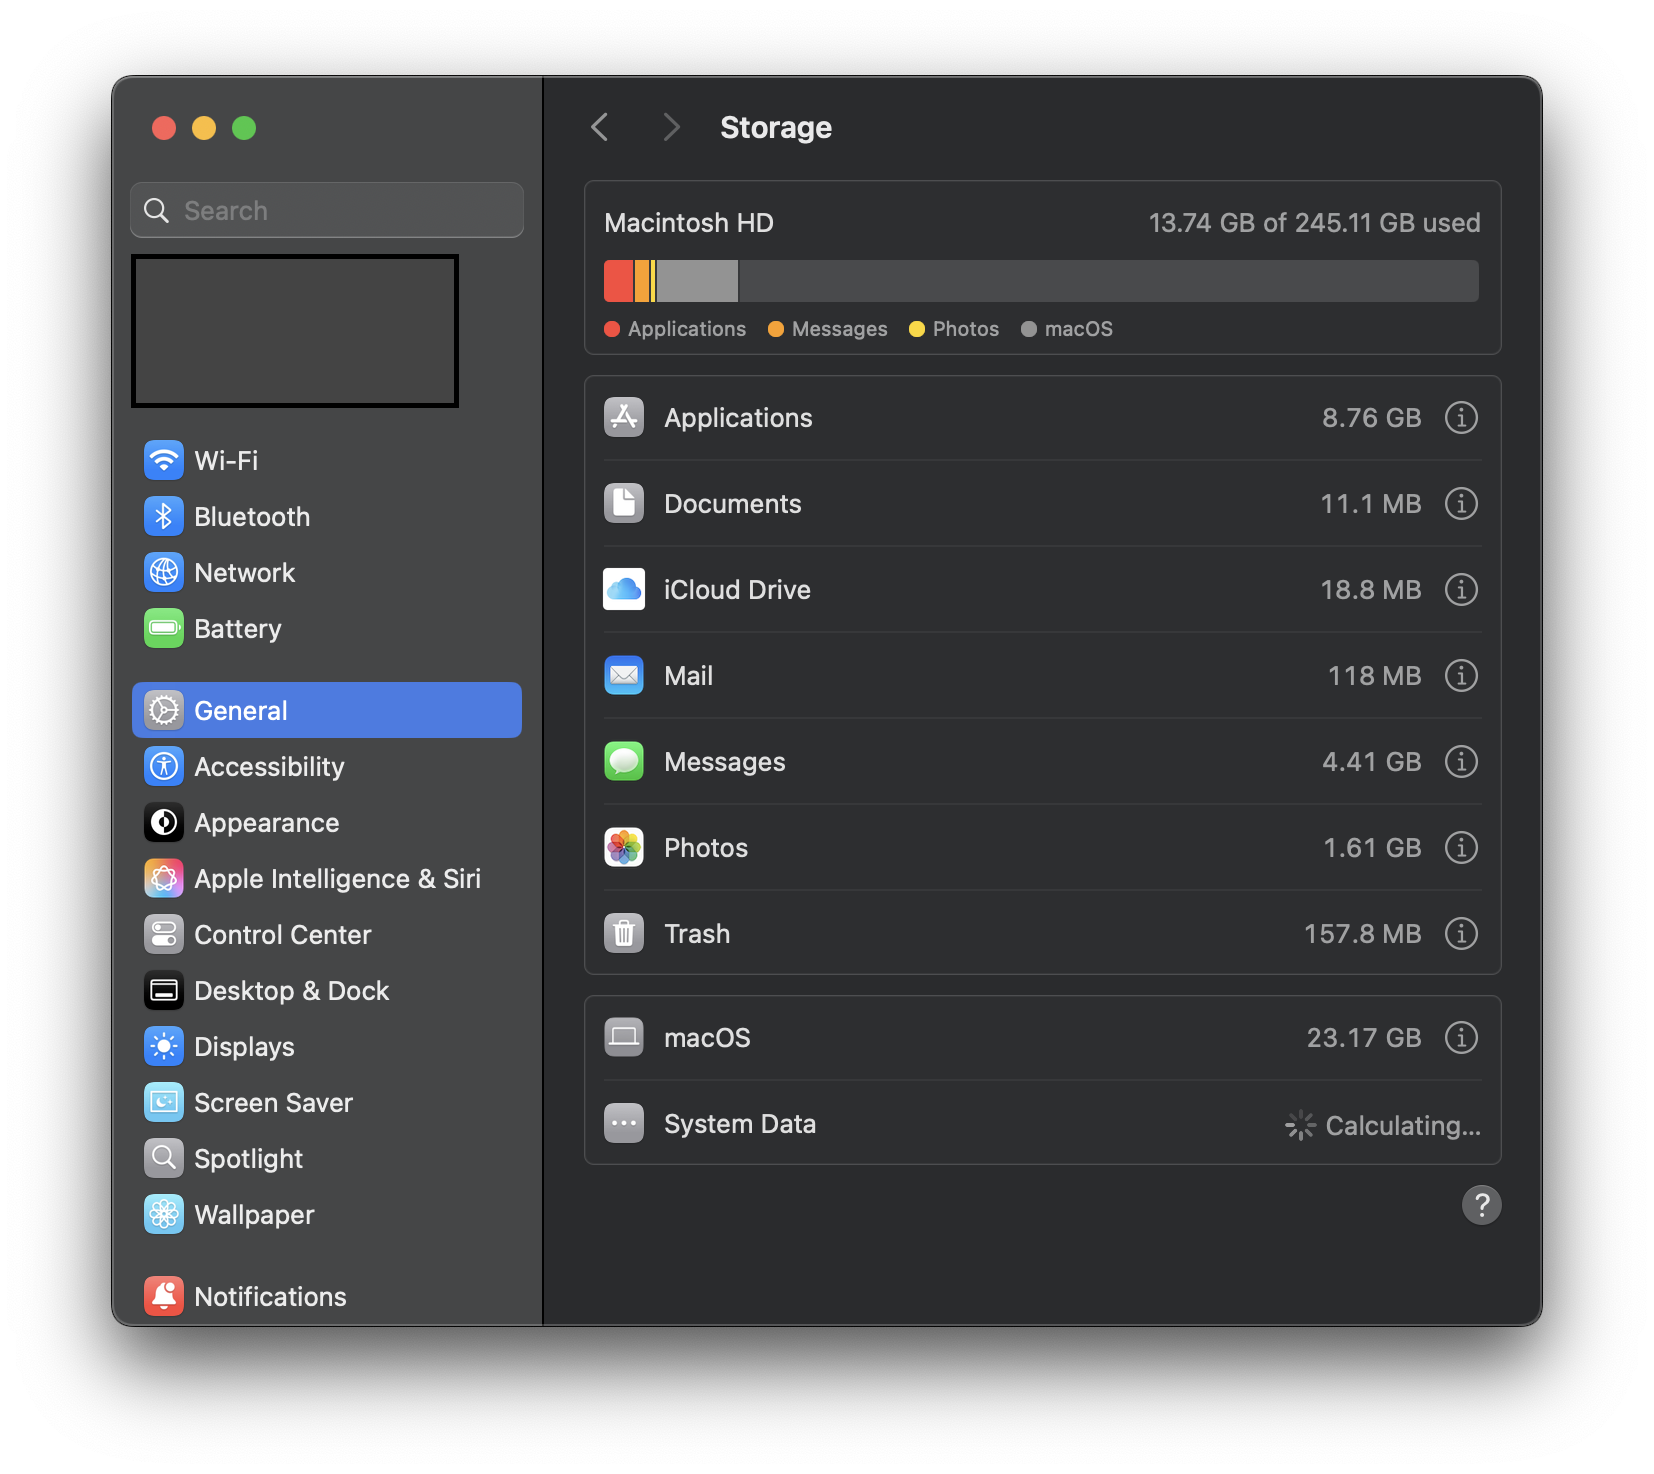Open Accessibility settings

coord(327,766)
